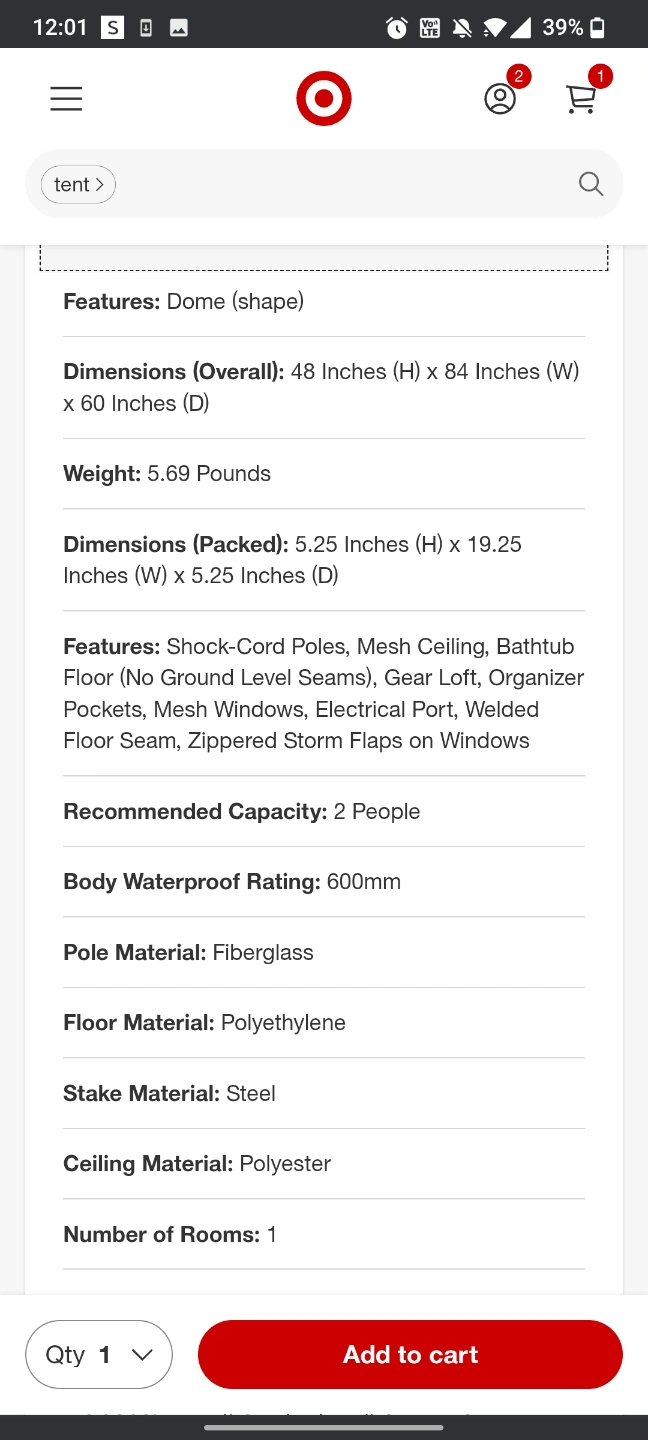This screenshot has width=648, height=1440.
Task: Expand the Qty dropdown chevron arrow
Action: [142, 1355]
